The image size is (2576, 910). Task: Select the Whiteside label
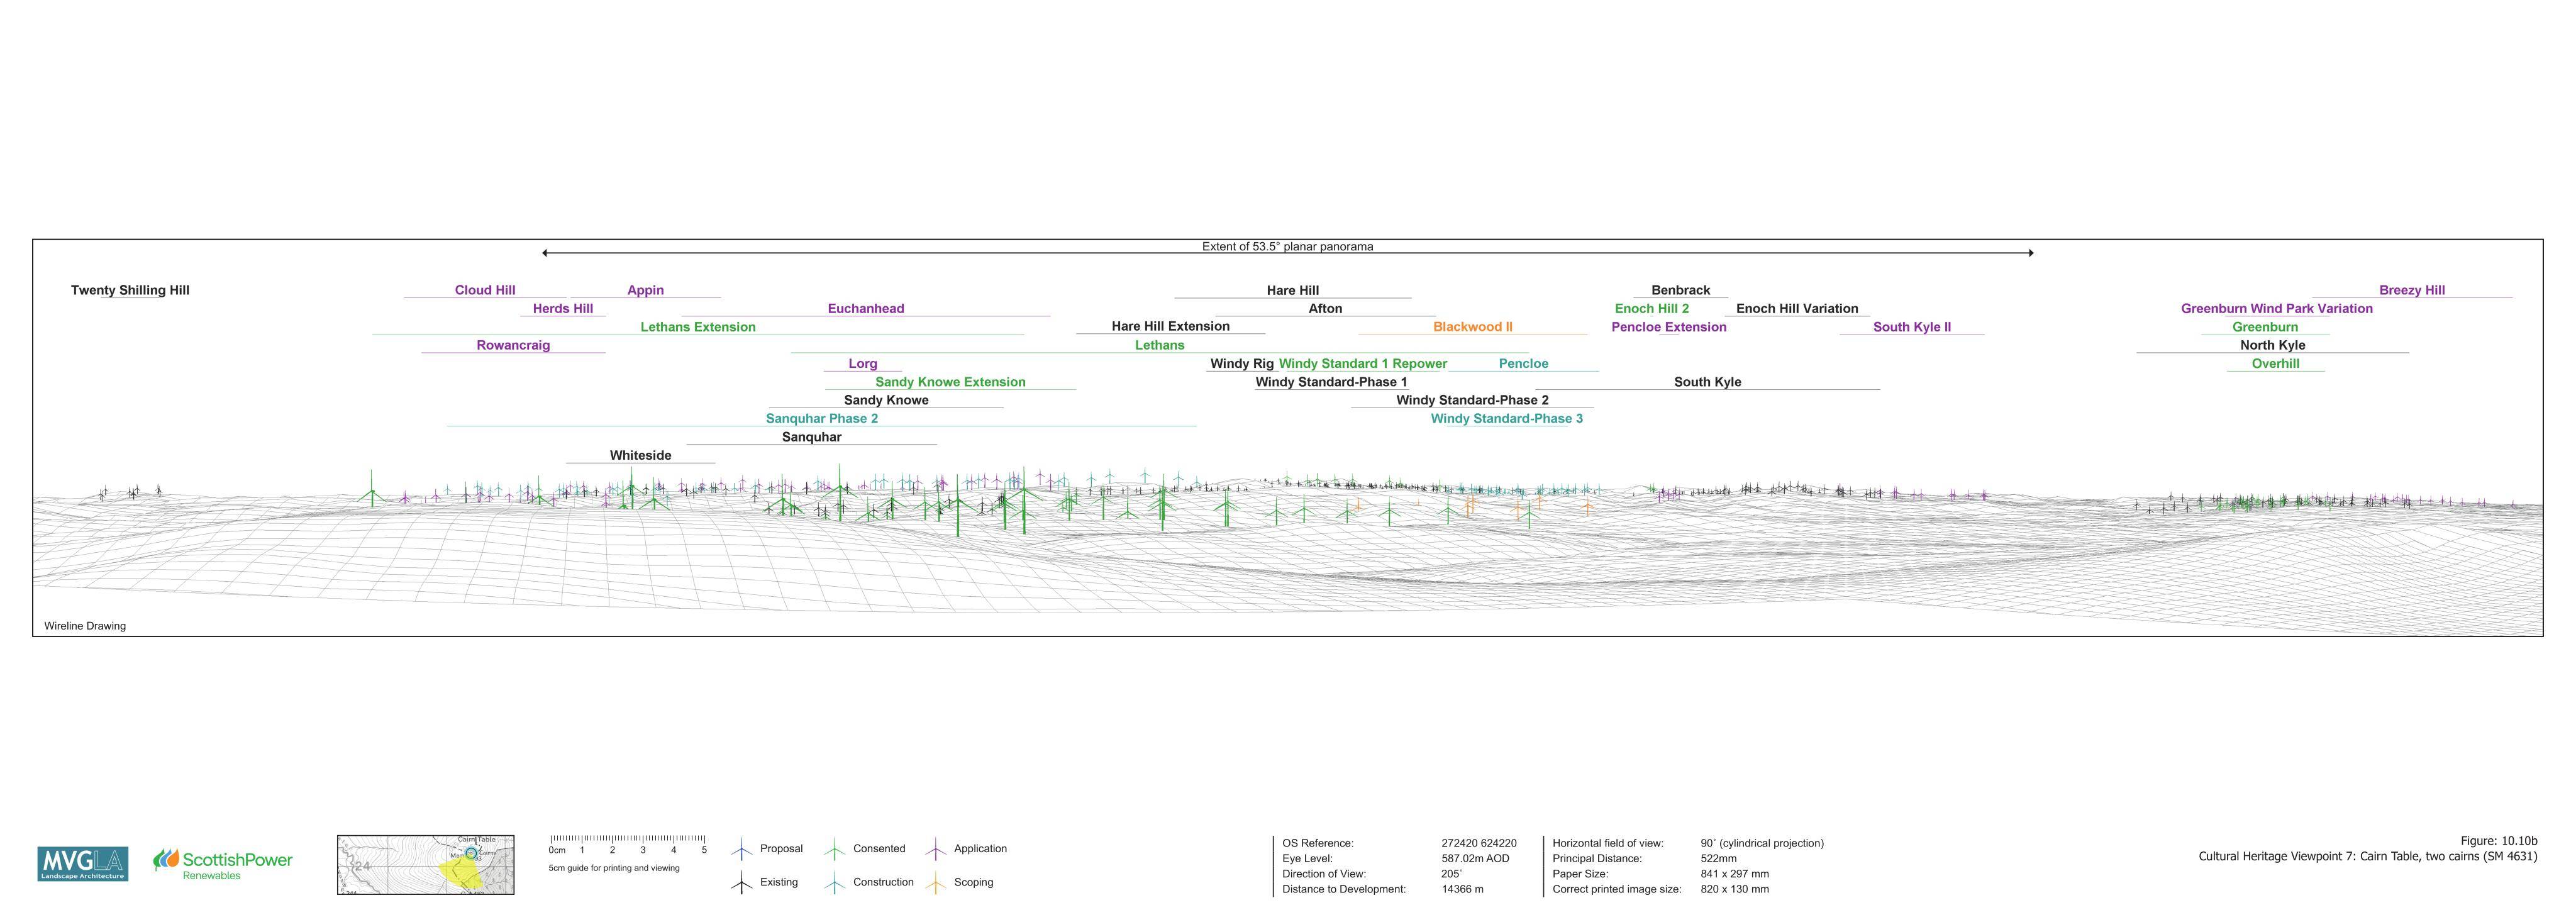[641, 456]
